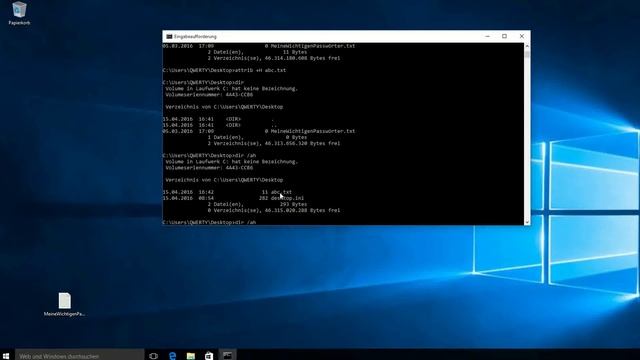
Task: Click the console vertical scrollbar thumb
Action: click(527, 54)
